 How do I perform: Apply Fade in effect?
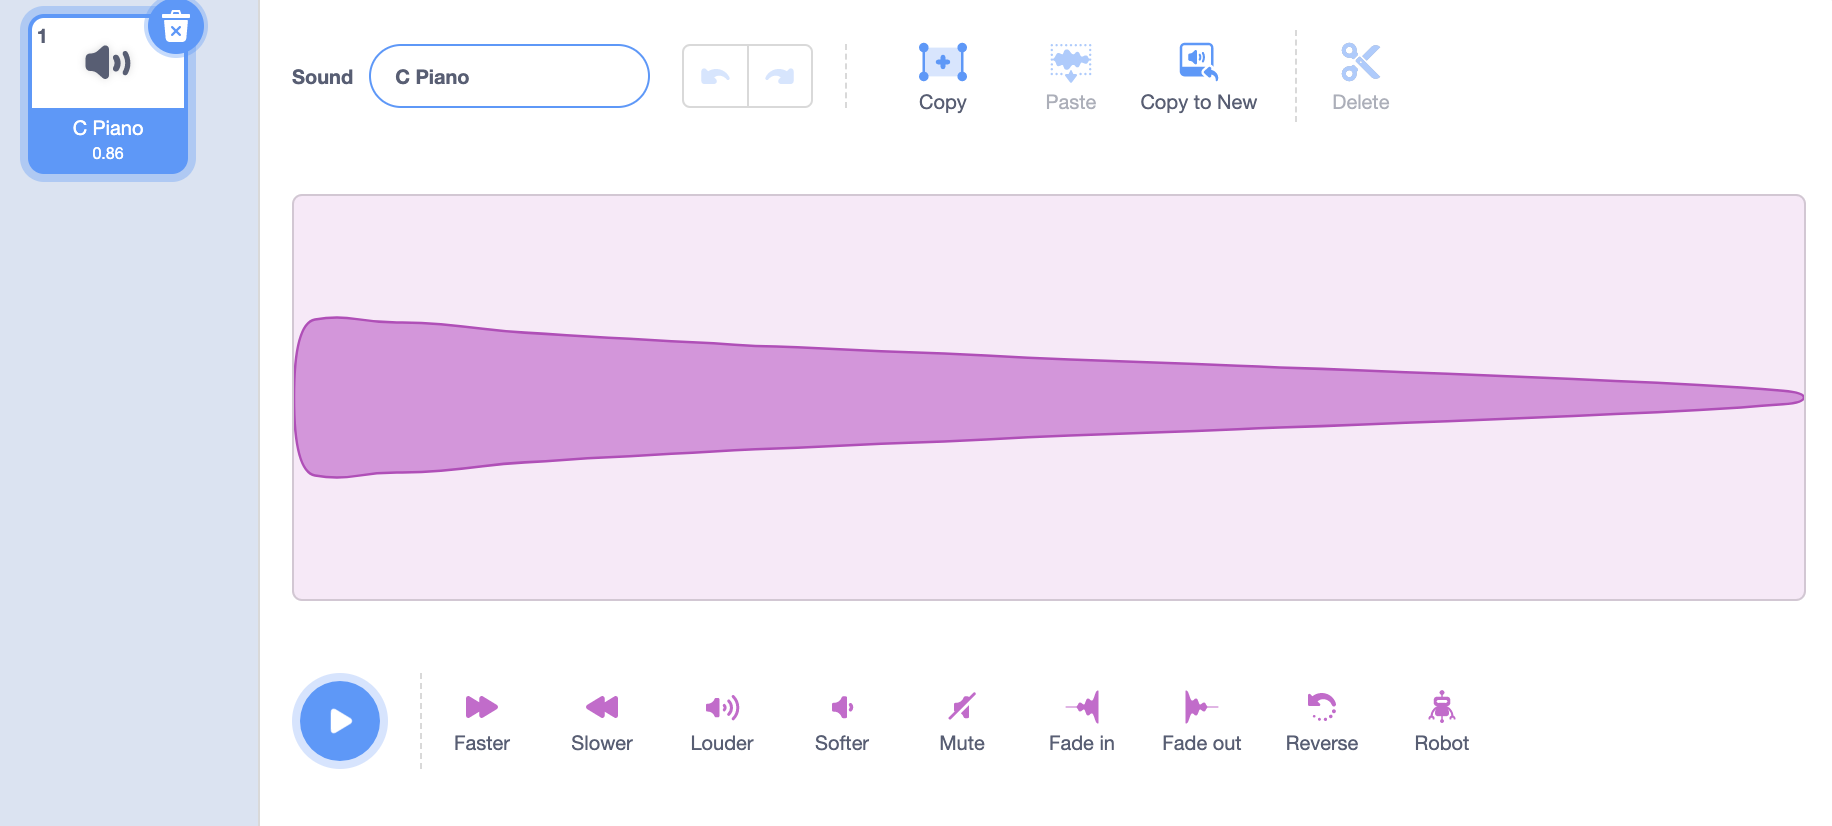1081,708
